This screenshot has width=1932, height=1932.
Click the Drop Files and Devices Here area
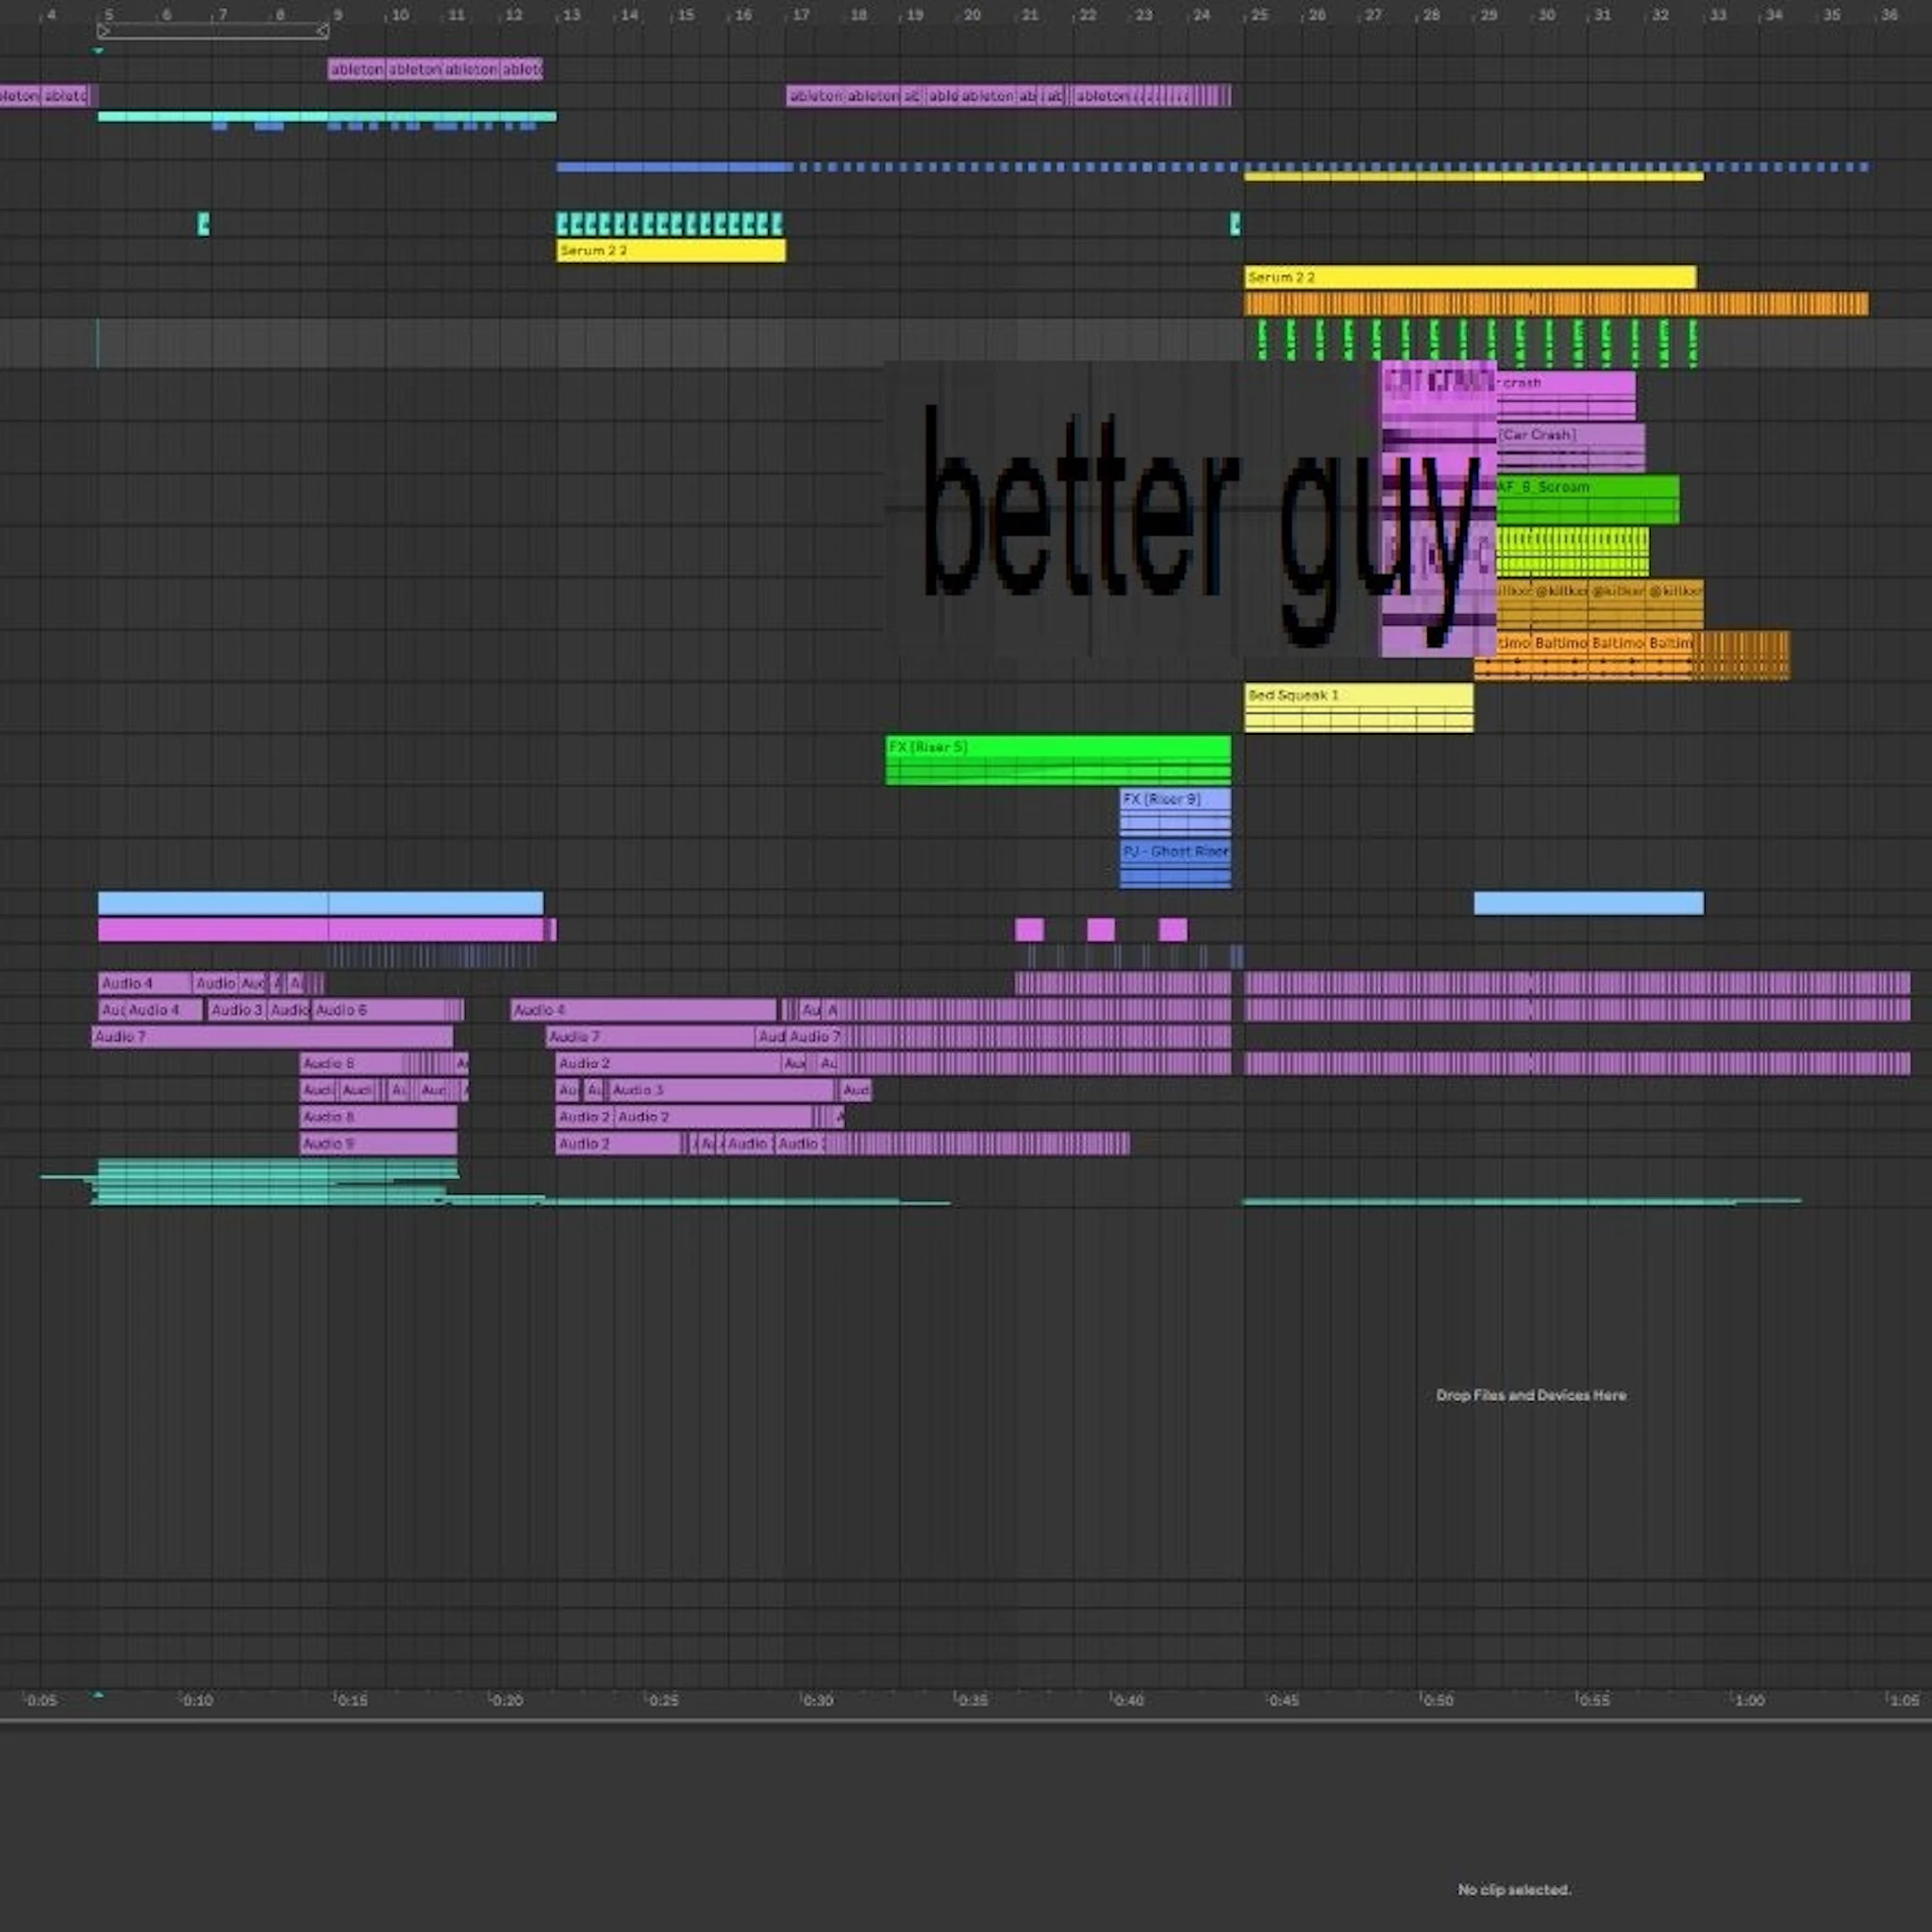(x=1530, y=1395)
